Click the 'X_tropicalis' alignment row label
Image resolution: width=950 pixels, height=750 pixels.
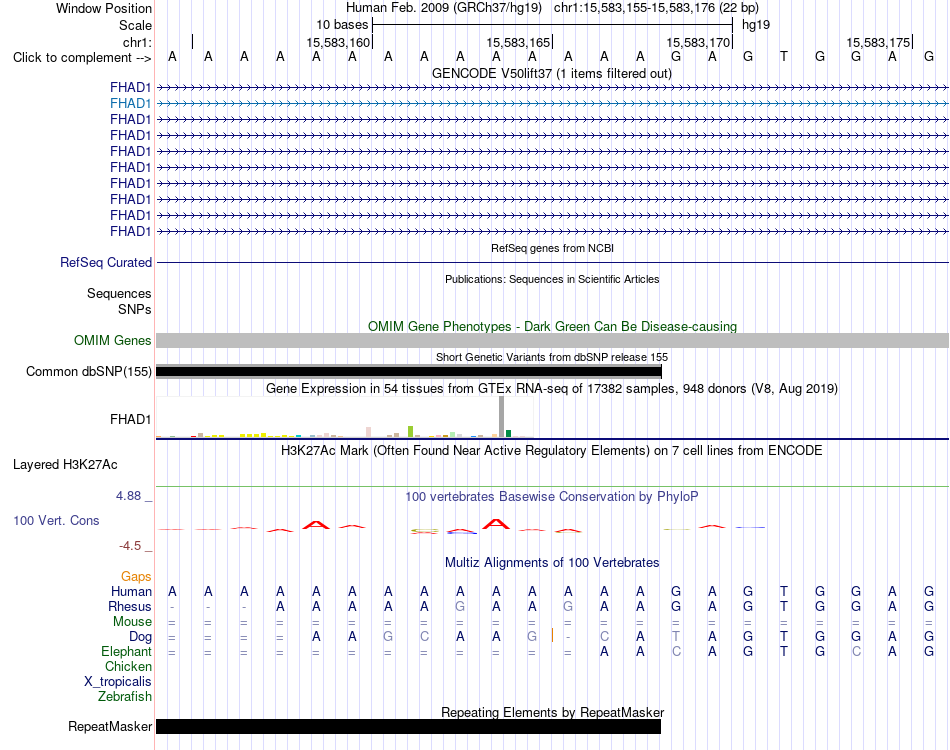click(x=118, y=682)
